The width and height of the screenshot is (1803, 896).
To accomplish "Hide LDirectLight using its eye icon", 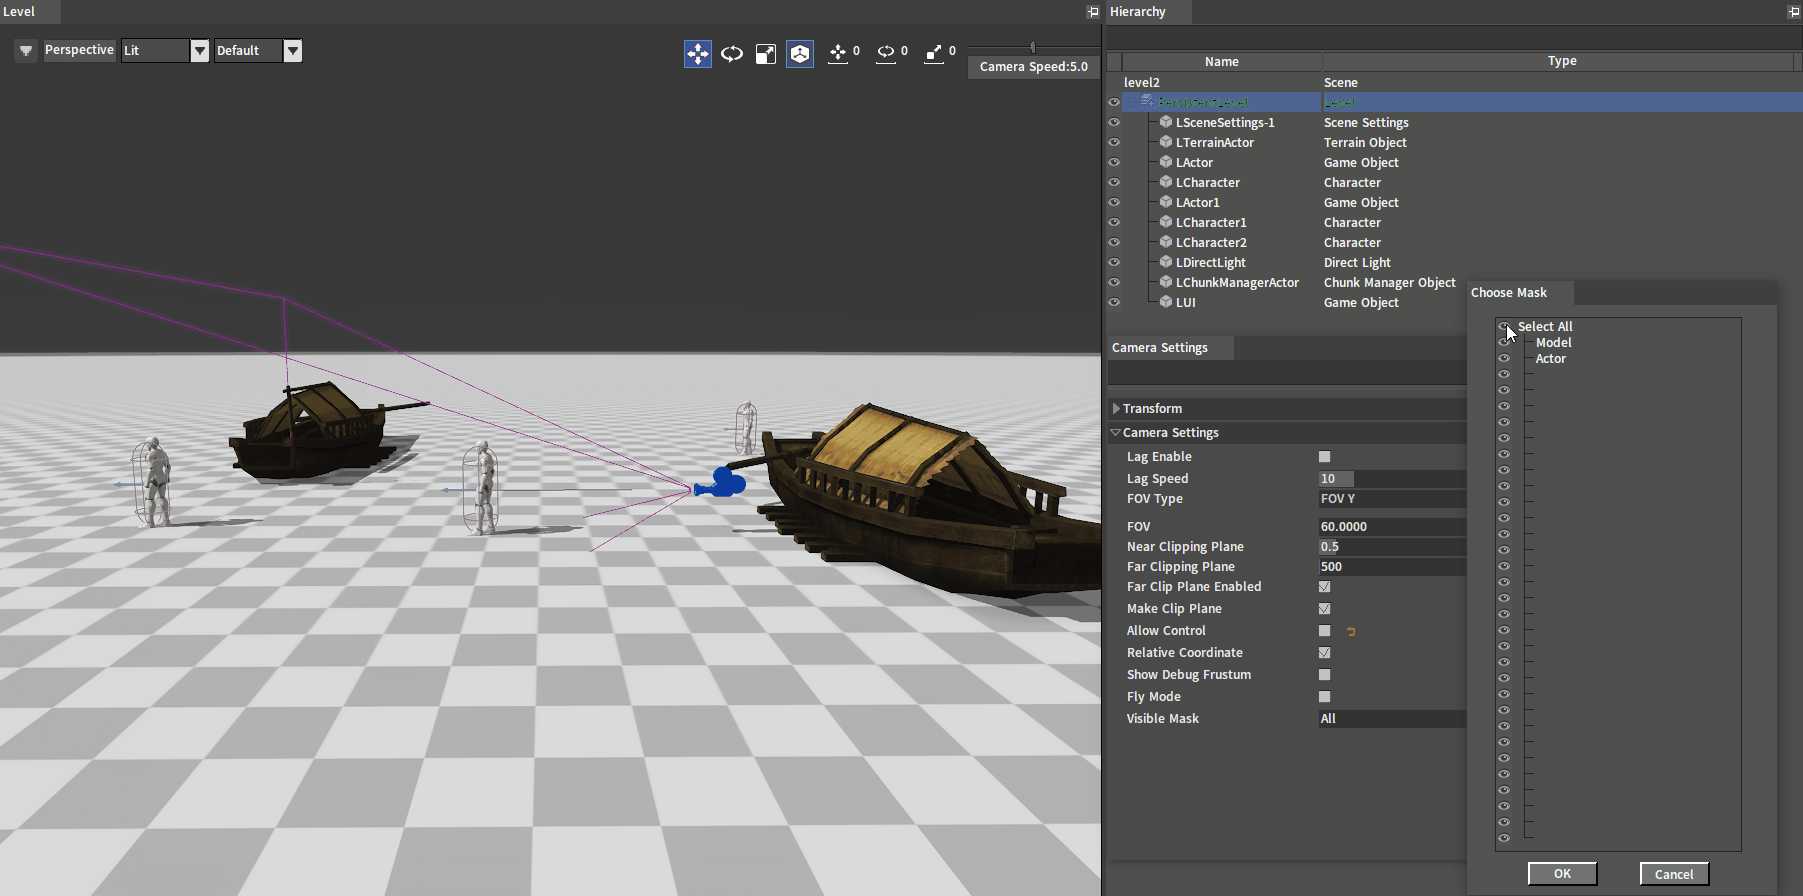I will click(1113, 262).
